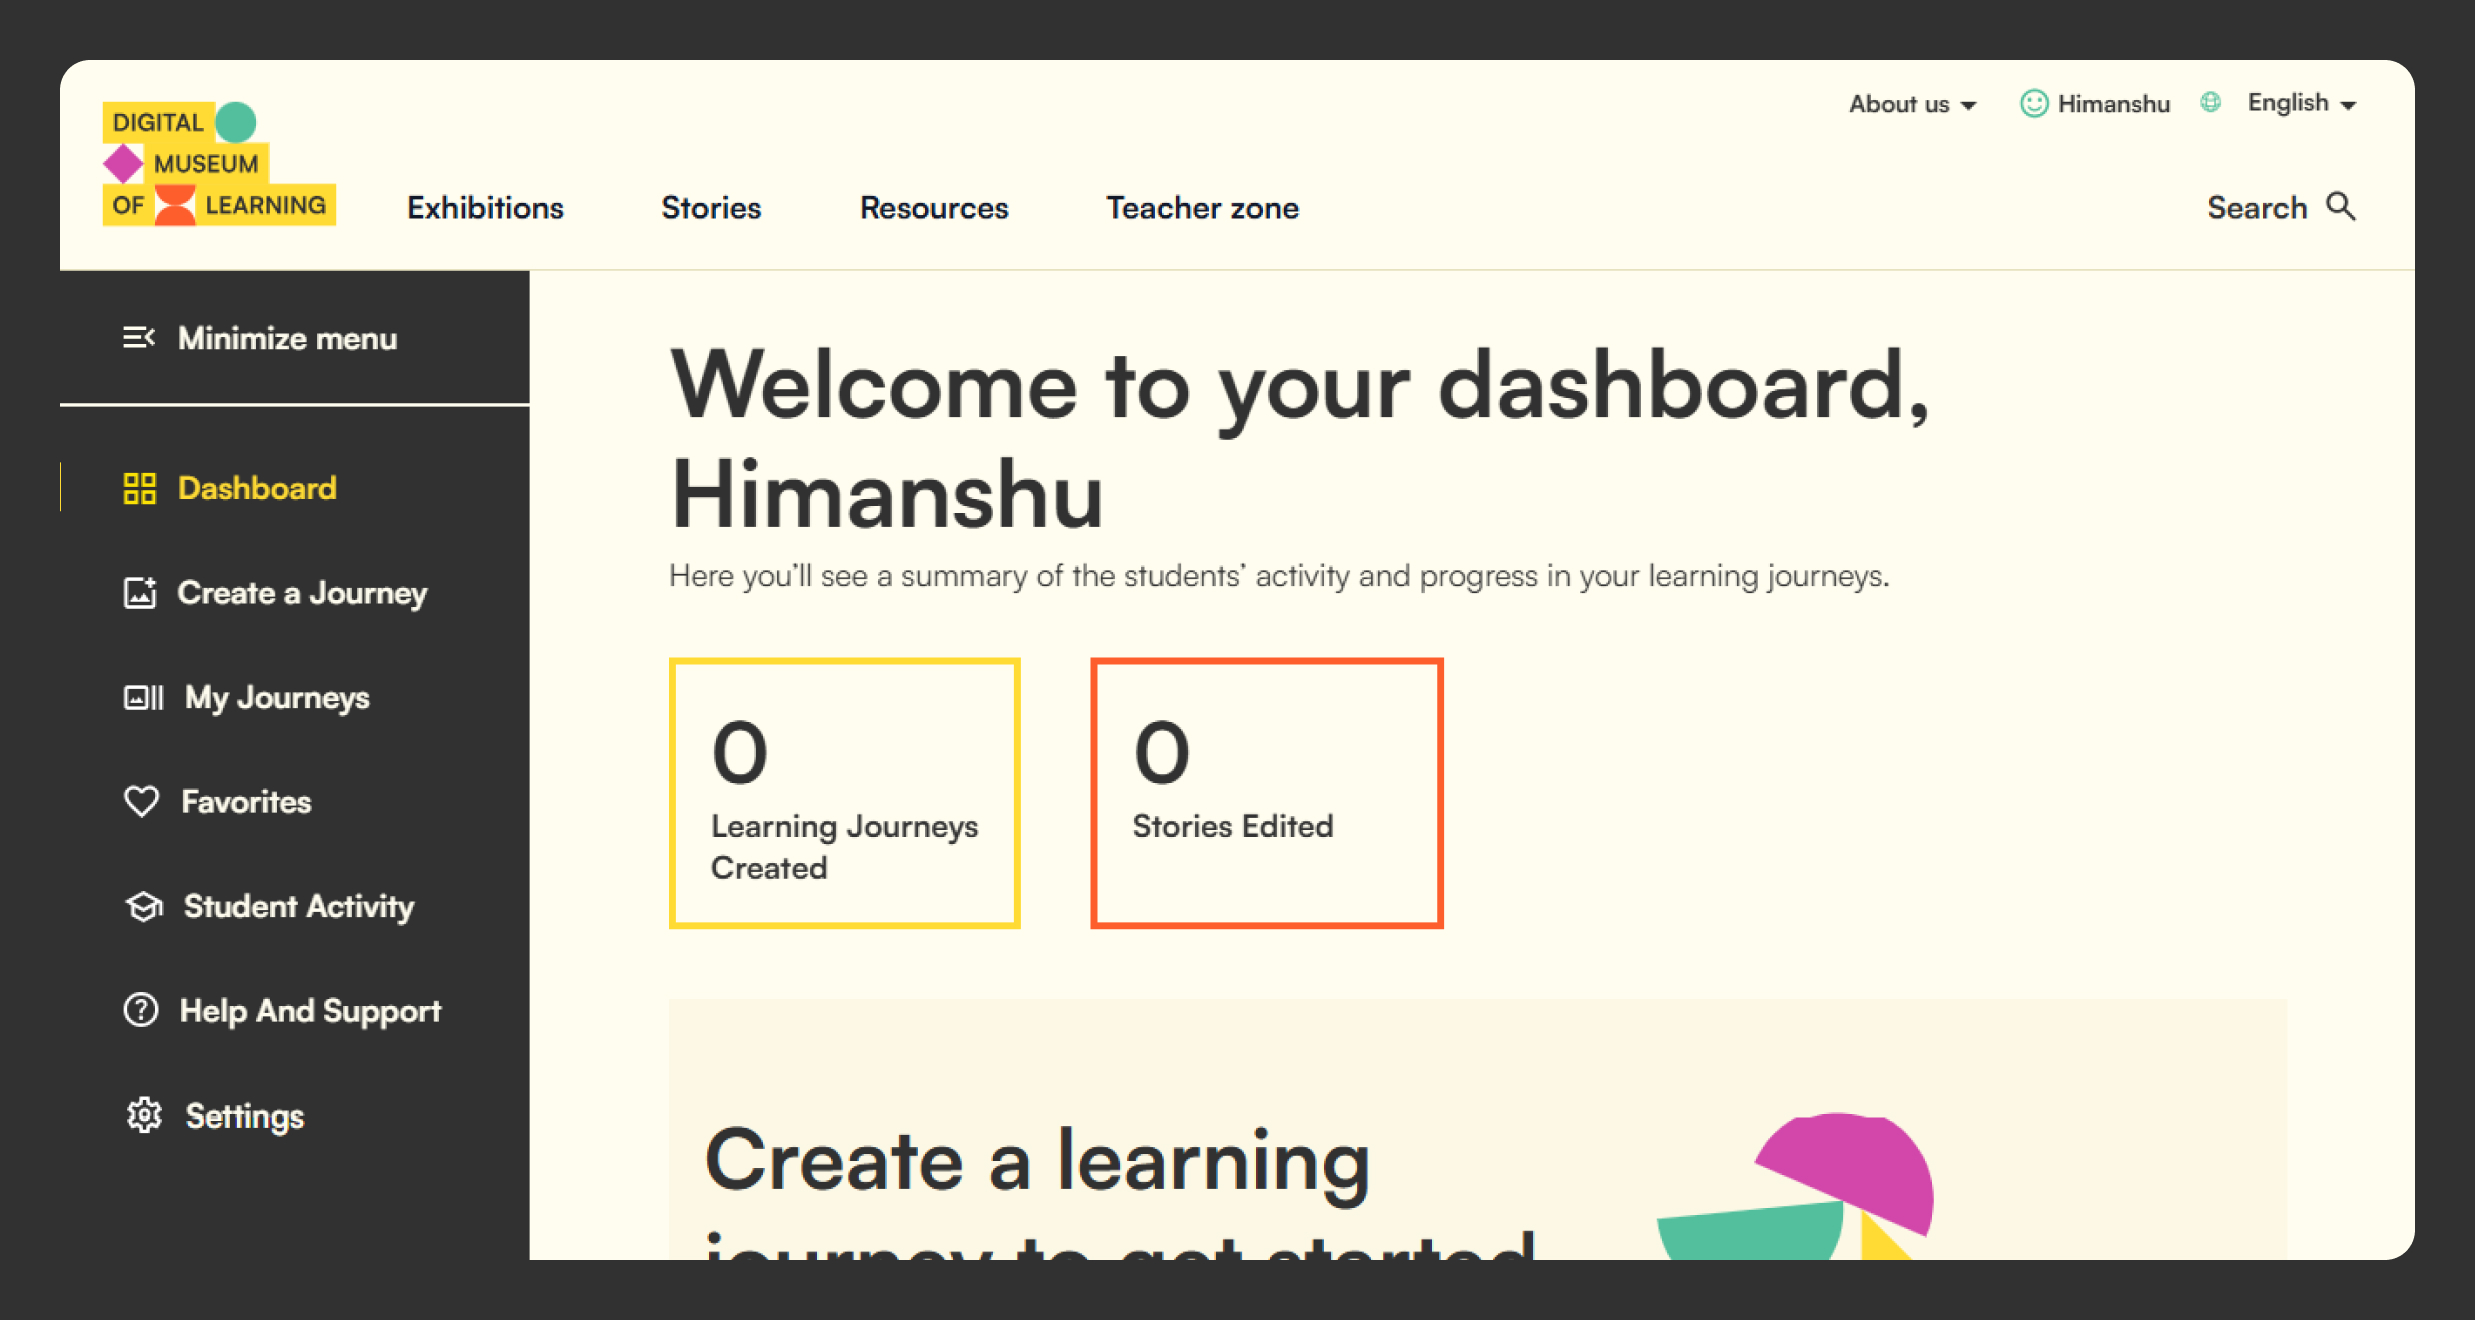Click the Dashboard grid icon
This screenshot has width=2475, height=1320.
click(140, 488)
